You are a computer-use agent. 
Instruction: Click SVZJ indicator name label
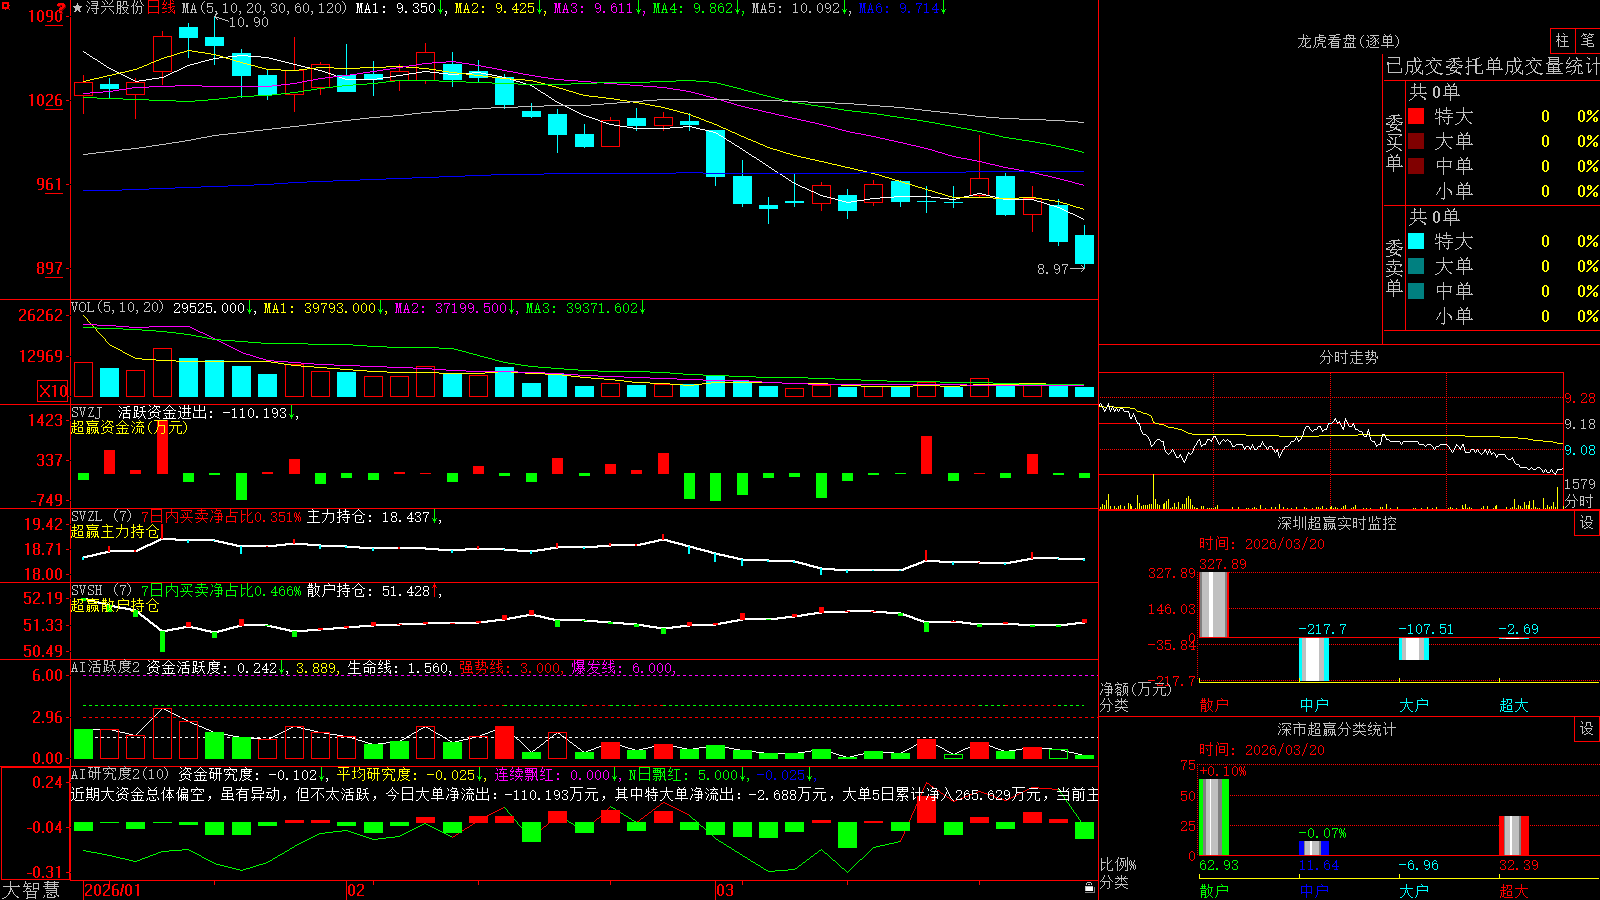(87, 412)
